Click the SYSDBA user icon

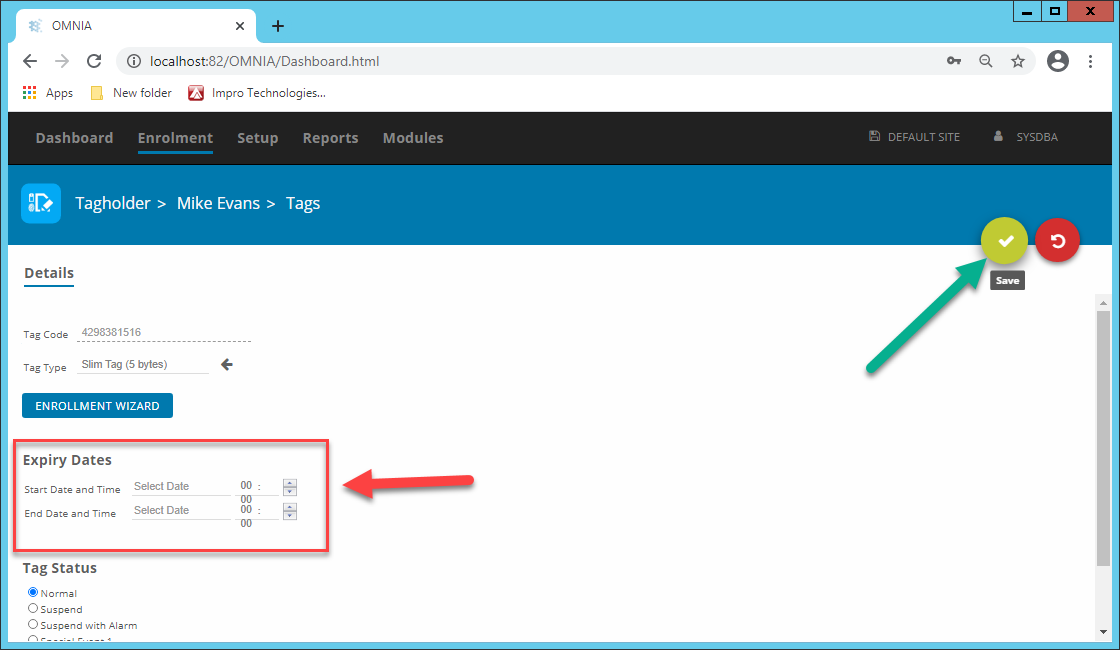pyautogui.click(x=998, y=136)
